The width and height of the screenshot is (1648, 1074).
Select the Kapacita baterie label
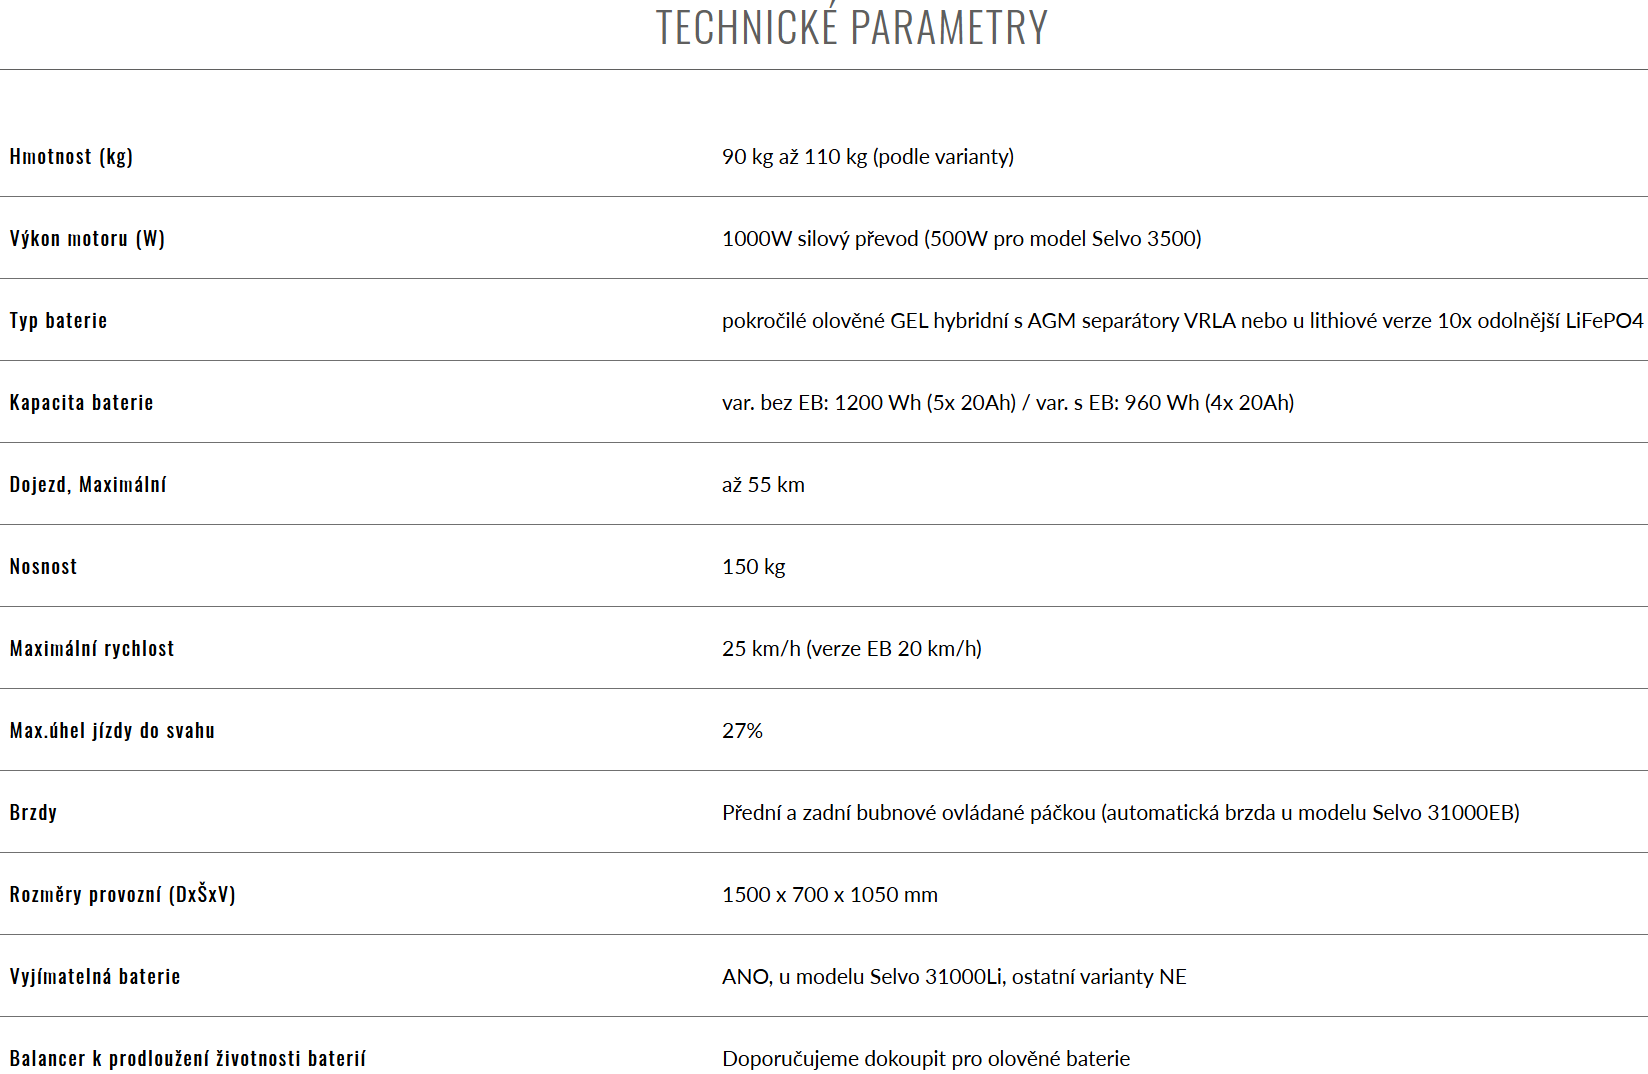coord(82,402)
